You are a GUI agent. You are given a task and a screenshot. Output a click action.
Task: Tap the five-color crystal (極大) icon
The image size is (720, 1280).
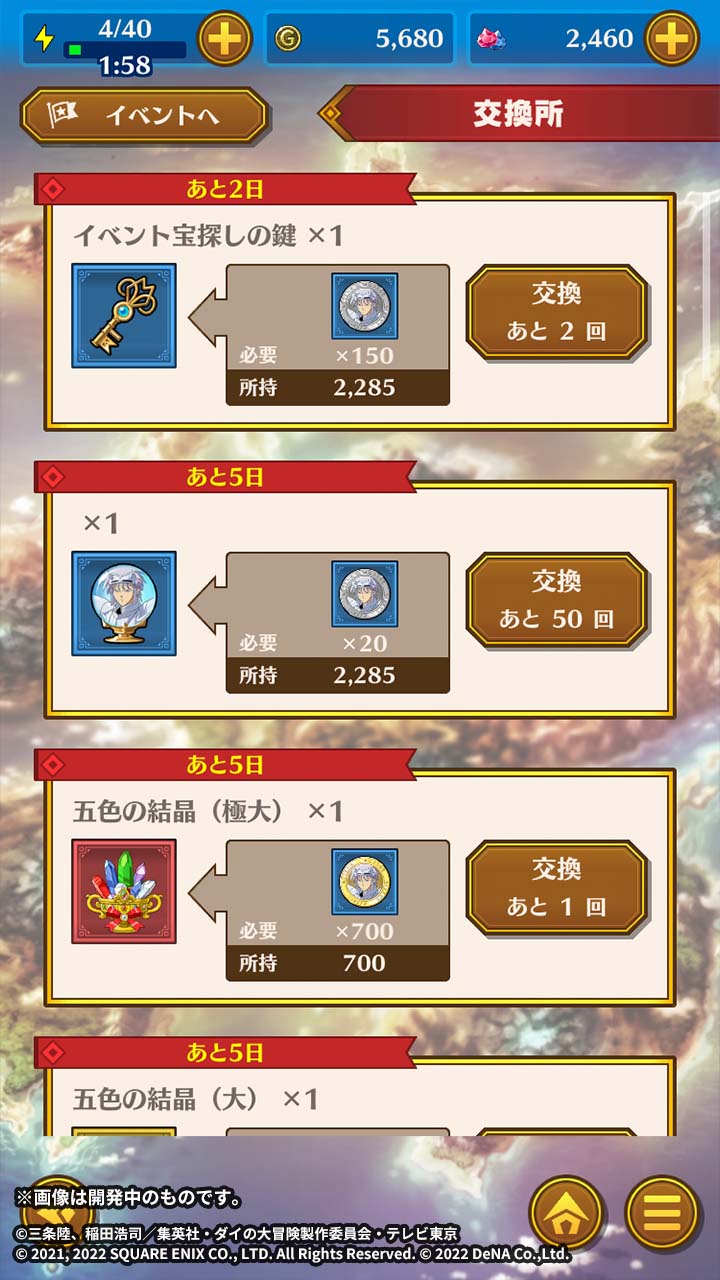124,892
